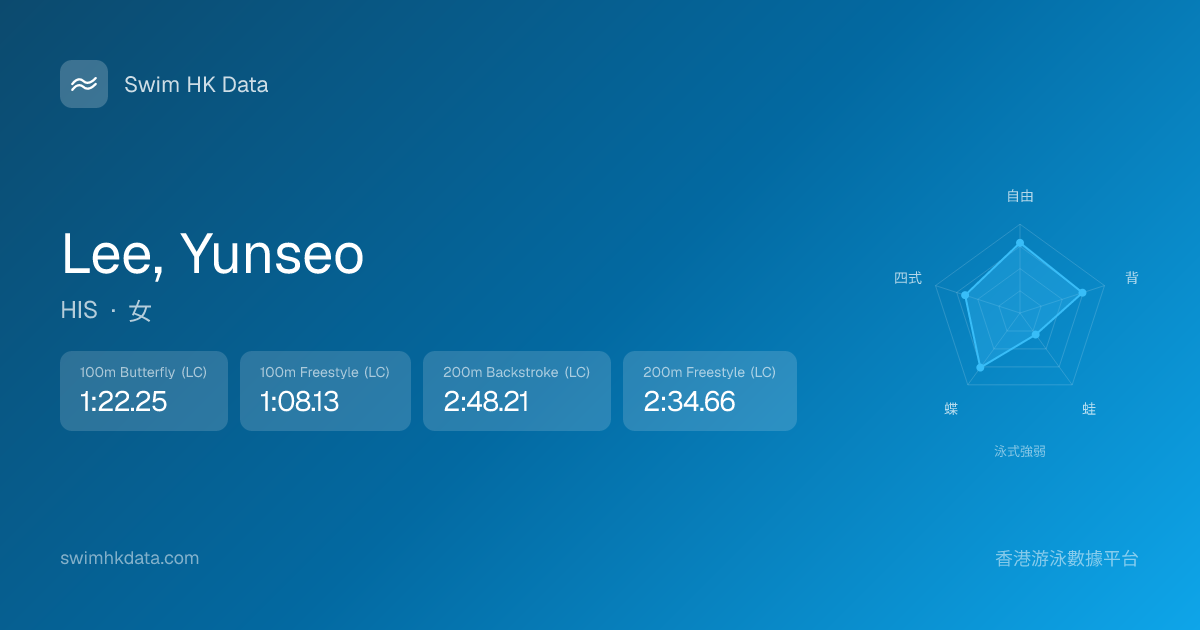The height and width of the screenshot is (630, 1200).
Task: Click the 自由 freestyle axis label on radar
Action: [x=1020, y=197]
